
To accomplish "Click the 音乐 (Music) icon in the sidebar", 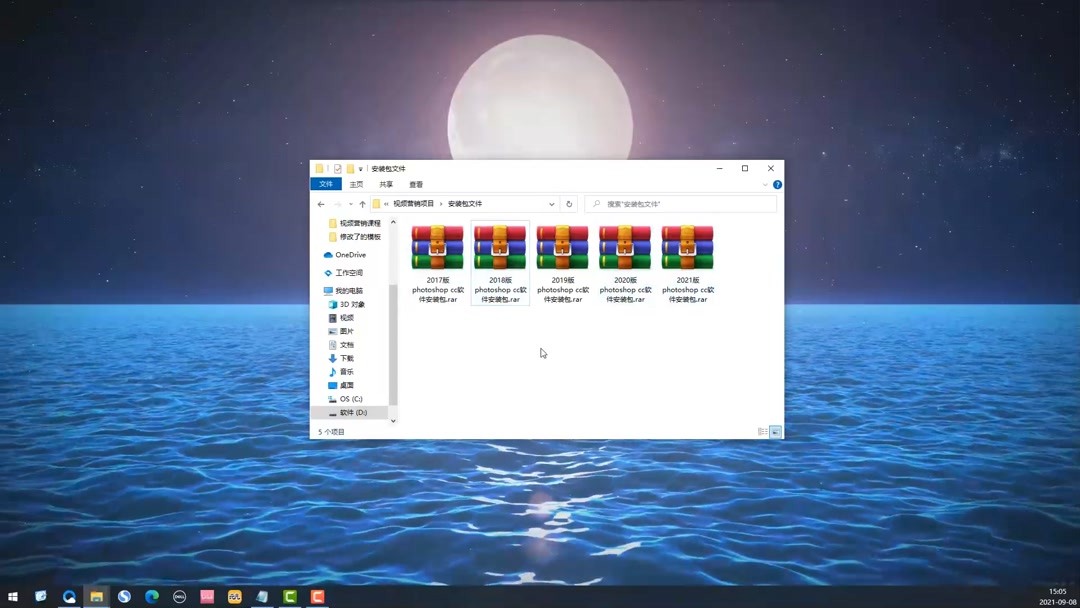I will pos(334,371).
